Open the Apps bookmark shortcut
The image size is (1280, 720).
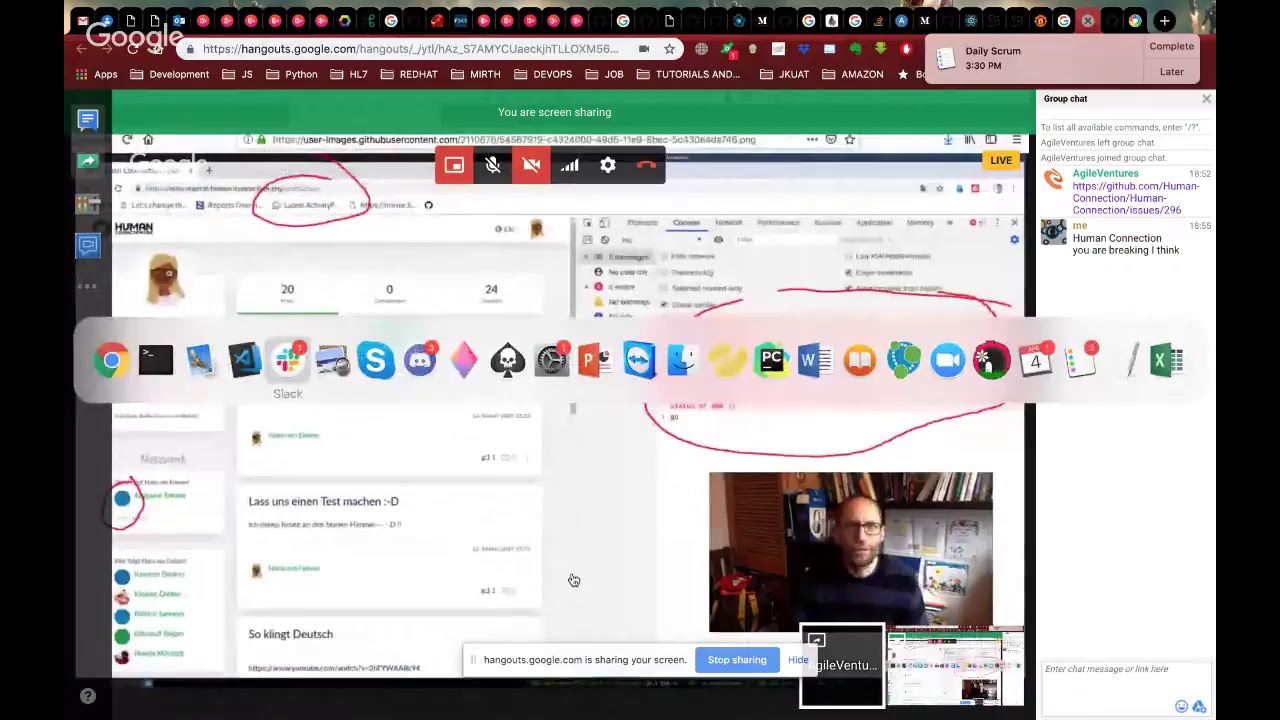[x=98, y=74]
